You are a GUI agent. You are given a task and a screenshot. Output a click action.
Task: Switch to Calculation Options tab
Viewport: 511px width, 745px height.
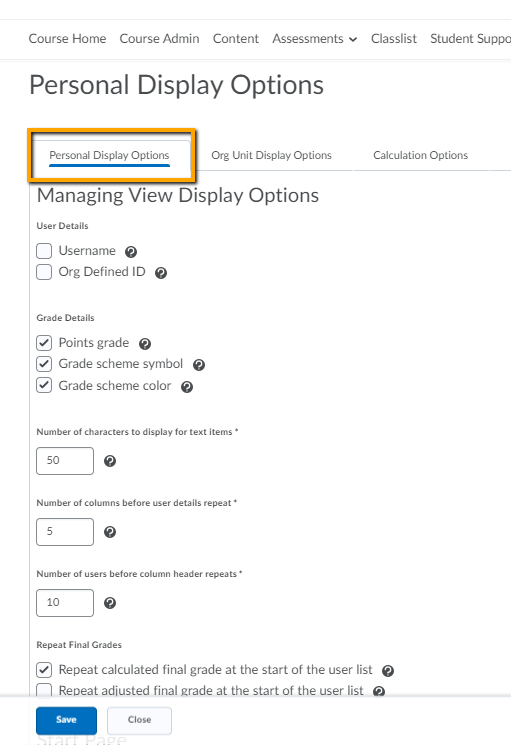coord(420,155)
